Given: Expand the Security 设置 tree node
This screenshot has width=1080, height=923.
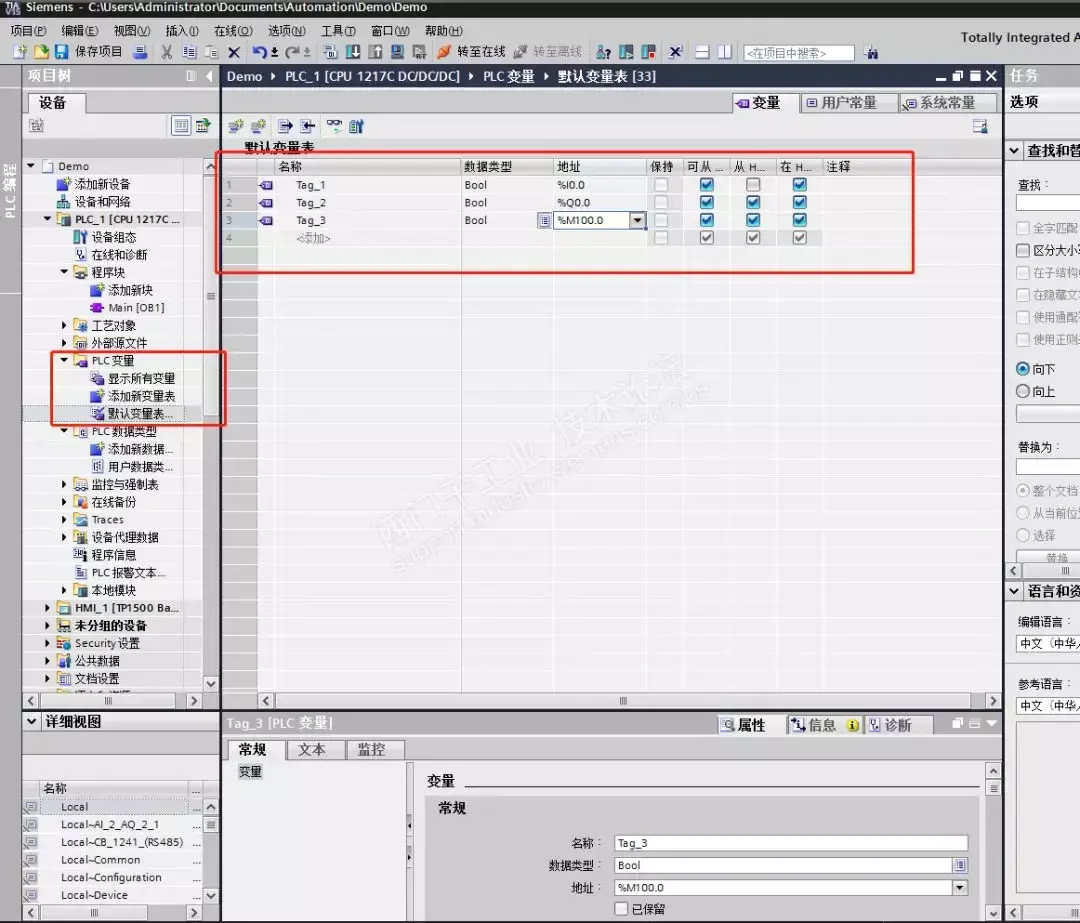Looking at the screenshot, I should pyautogui.click(x=48, y=643).
